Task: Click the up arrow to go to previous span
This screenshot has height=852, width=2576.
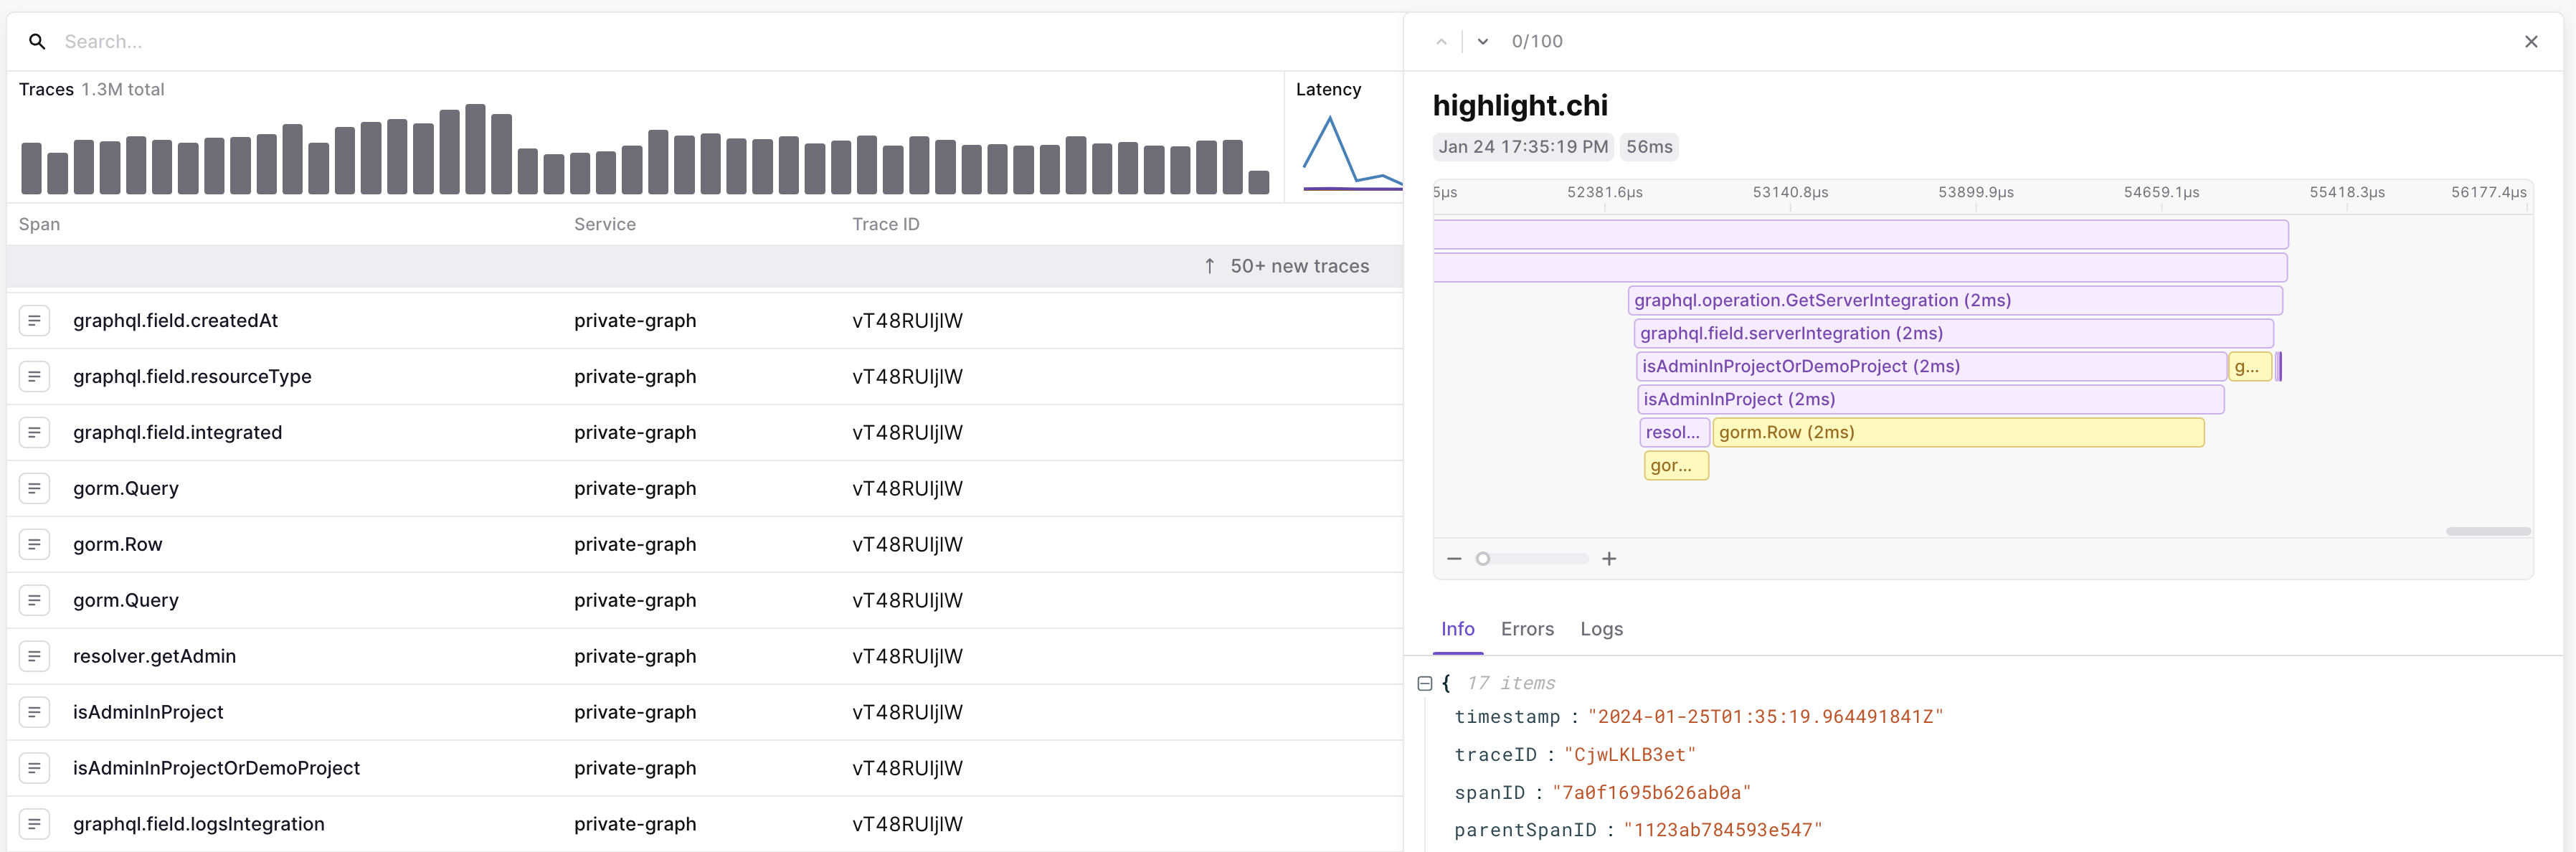Action: click(x=1441, y=41)
